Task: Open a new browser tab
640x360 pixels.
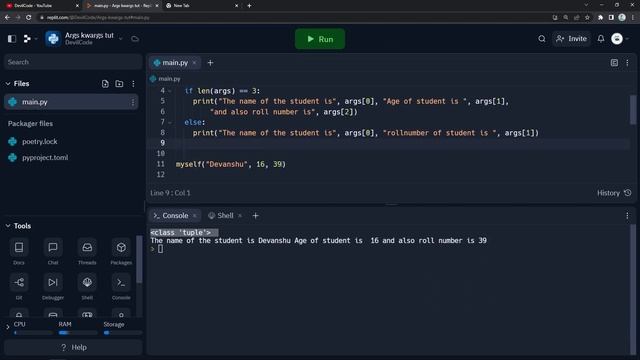Action: pyautogui.click(x=249, y=6)
